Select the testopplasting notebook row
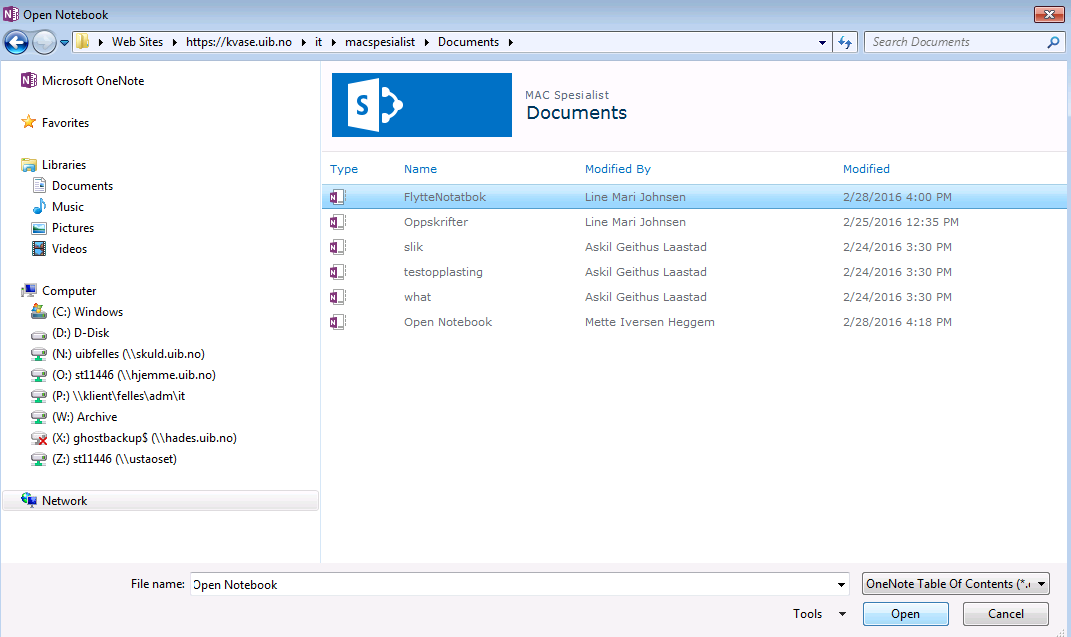This screenshot has width=1071, height=637. (443, 272)
